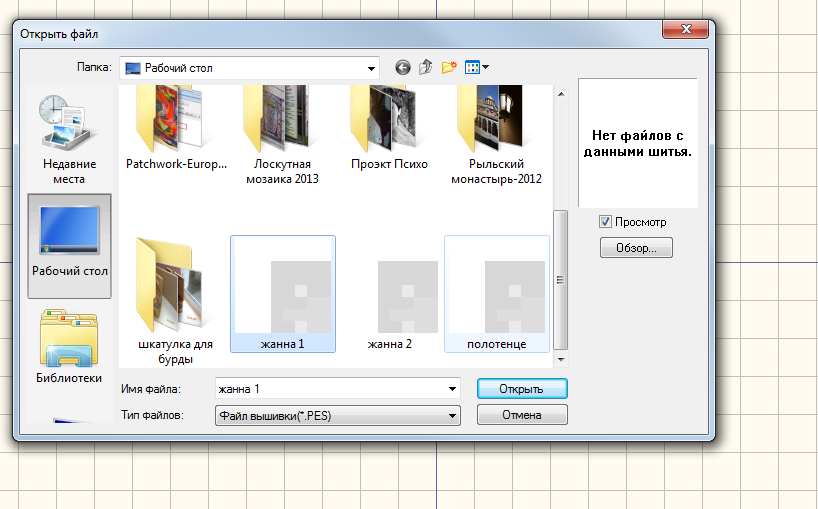
Task: Open the Тип файлов dropdown
Action: 338,416
